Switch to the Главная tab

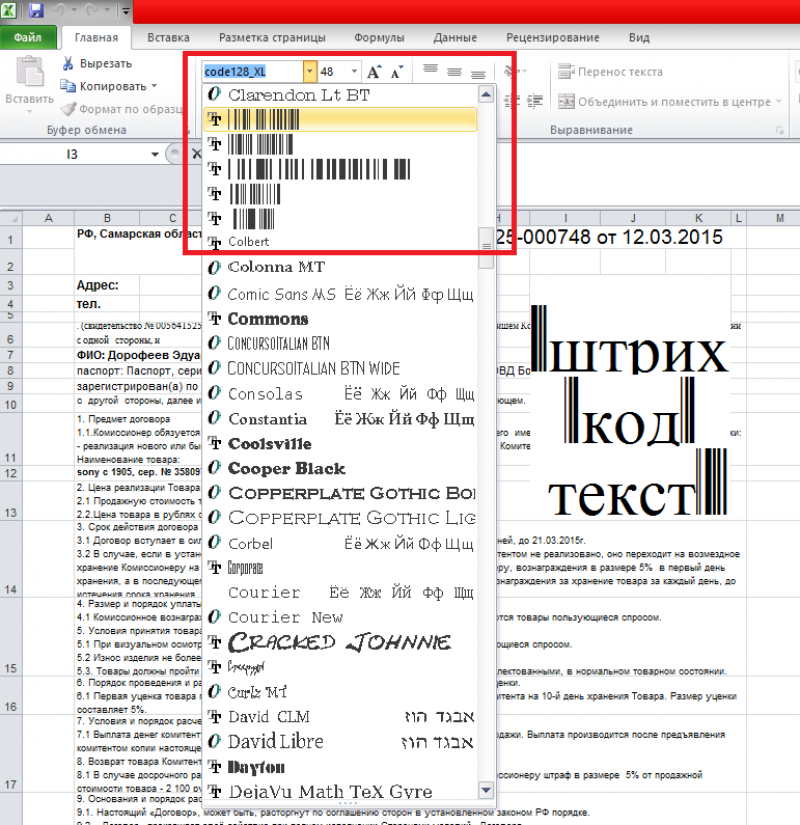click(96, 37)
